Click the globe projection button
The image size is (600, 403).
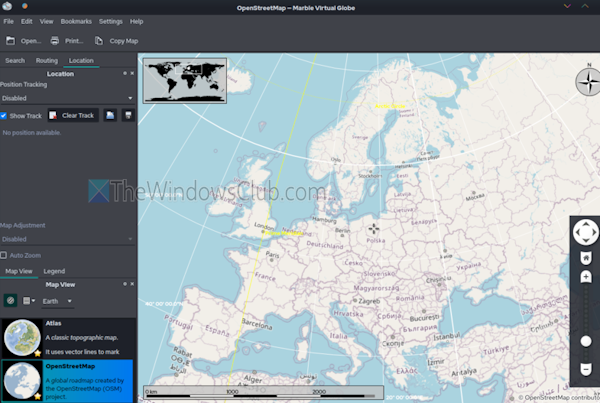(10, 301)
